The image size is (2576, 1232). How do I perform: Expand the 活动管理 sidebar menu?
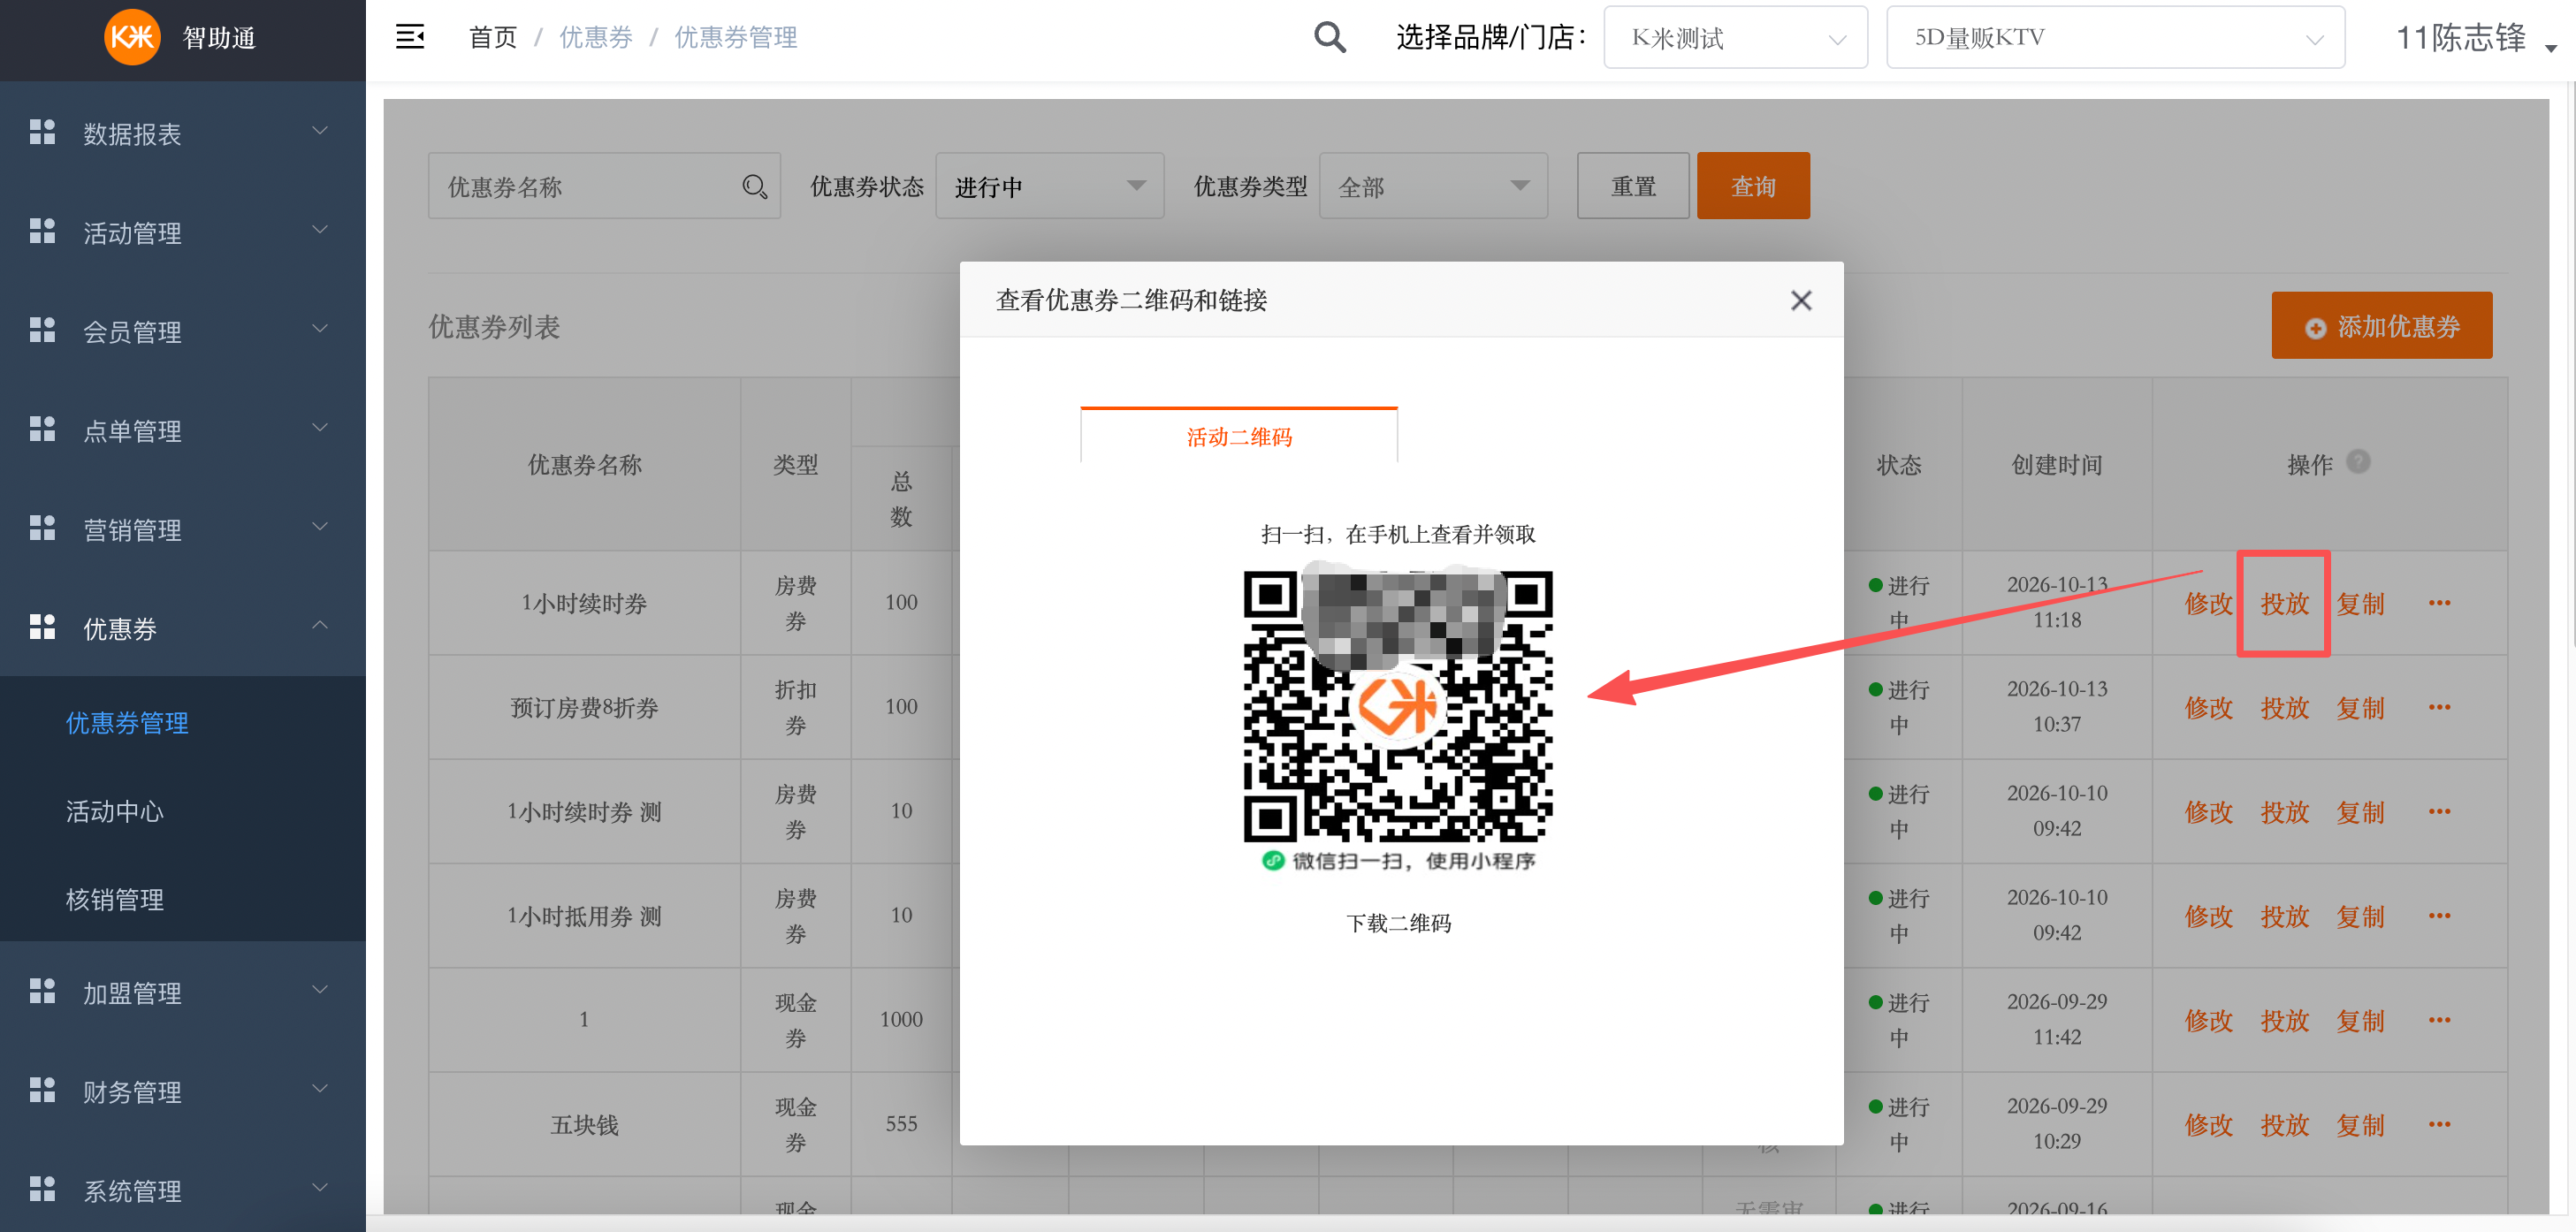182,232
